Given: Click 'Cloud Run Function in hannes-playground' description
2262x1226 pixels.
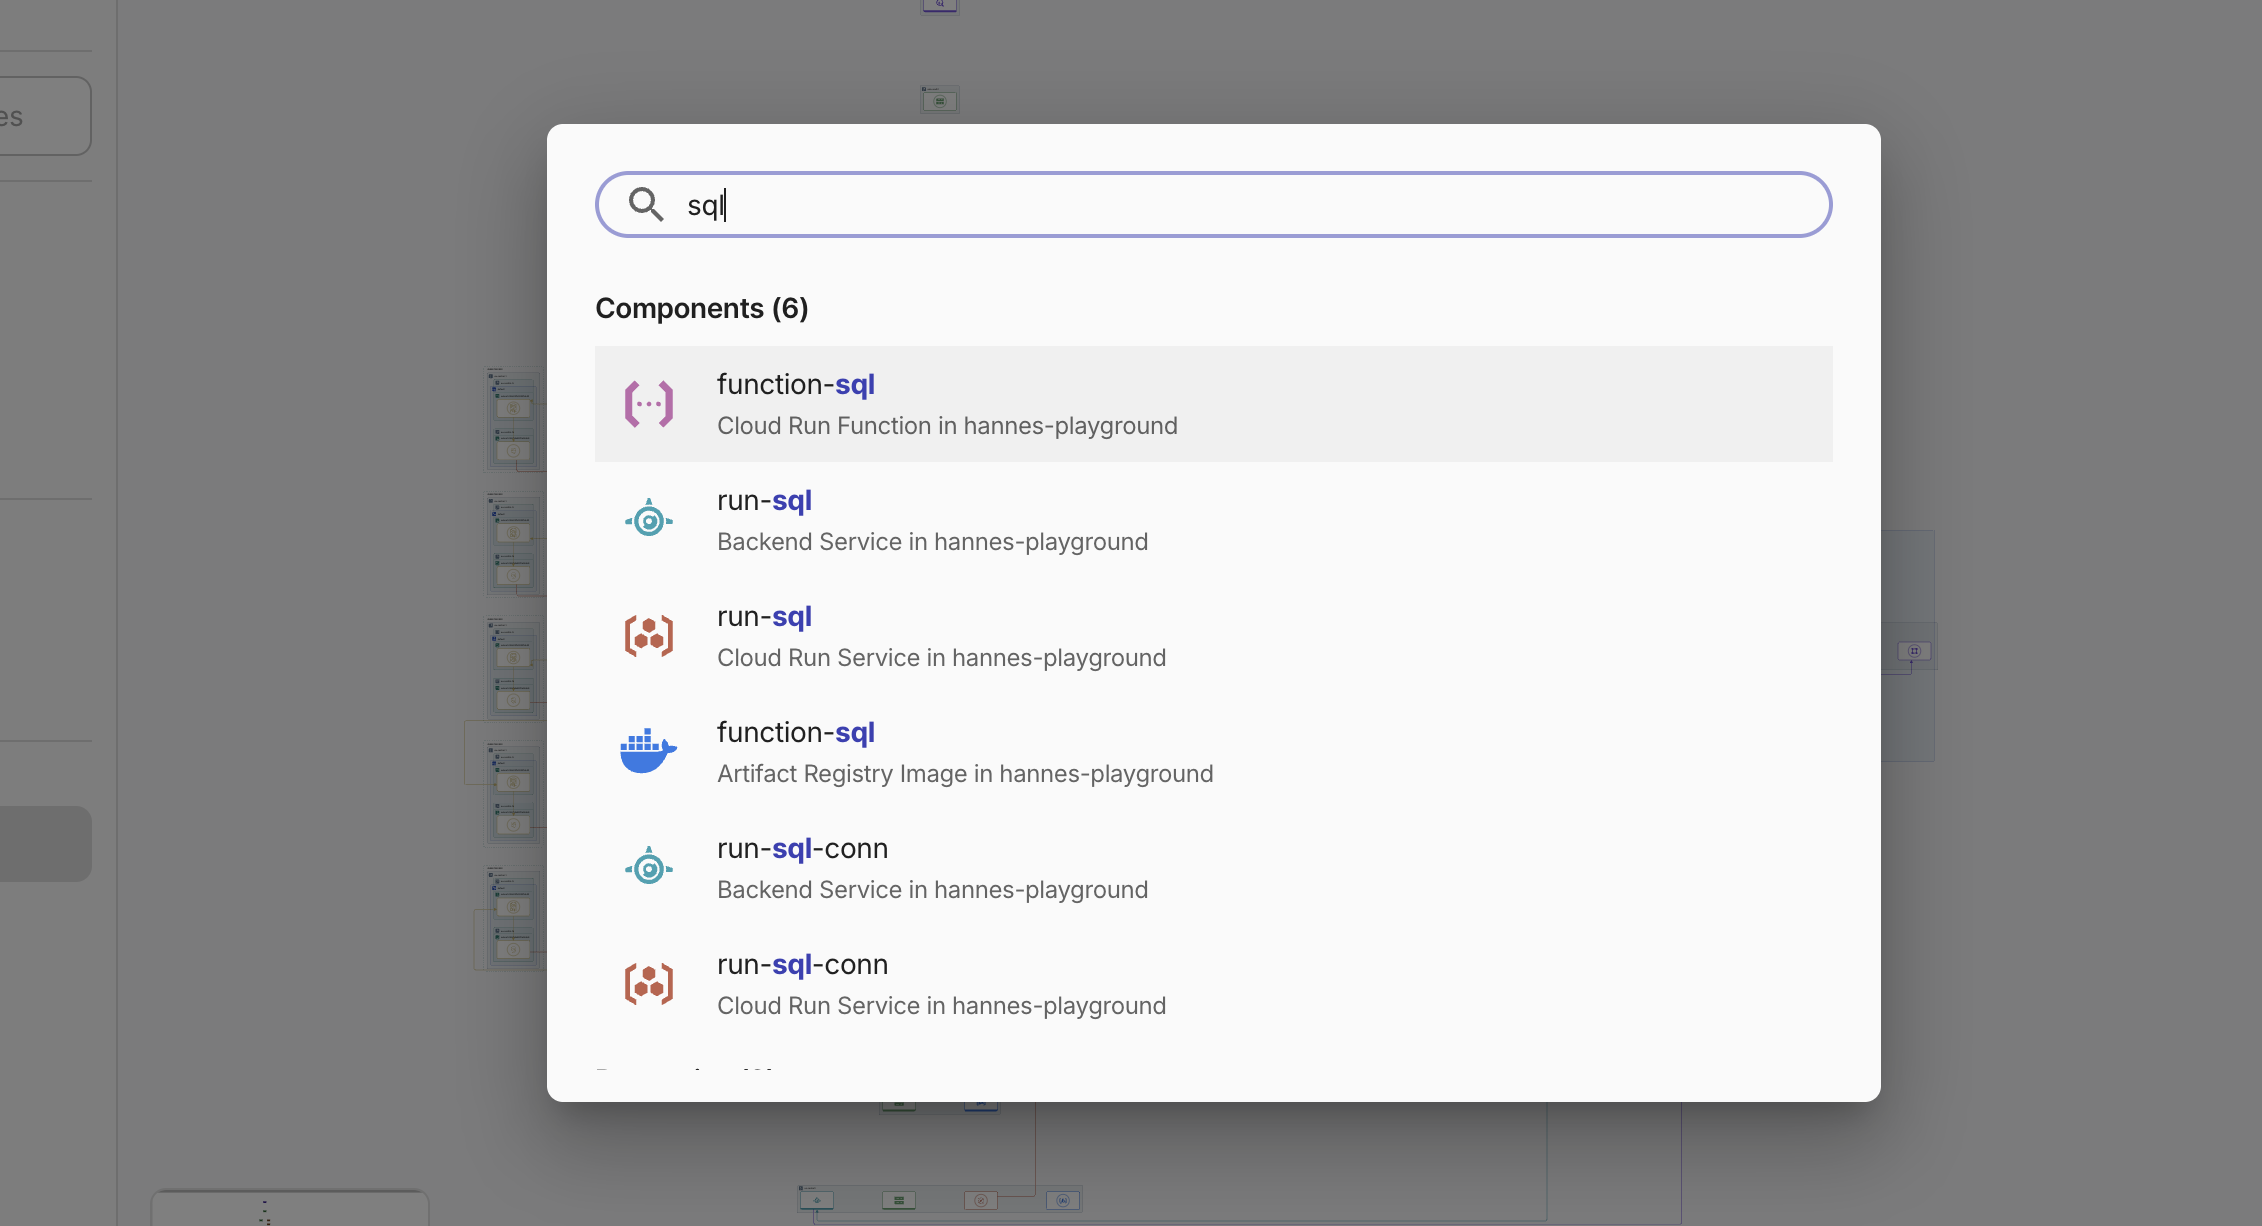Looking at the screenshot, I should (947, 426).
